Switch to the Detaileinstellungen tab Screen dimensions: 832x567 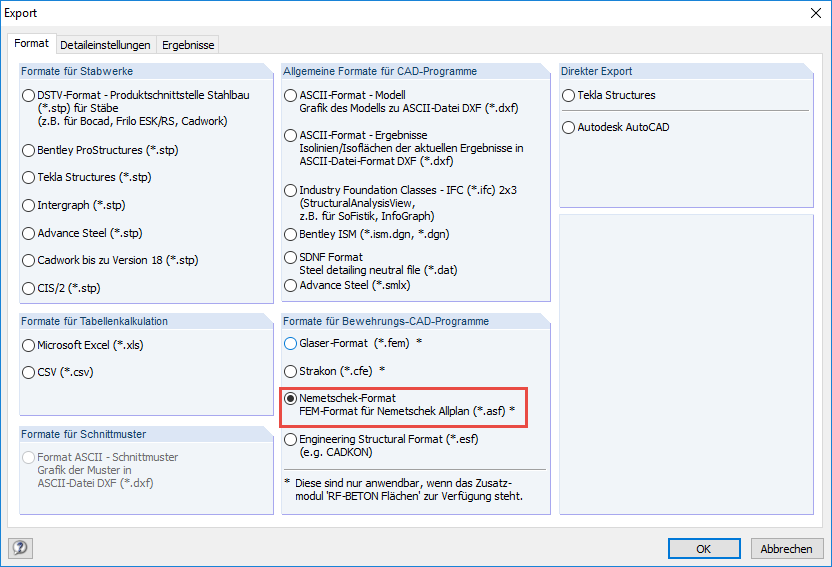click(x=106, y=45)
